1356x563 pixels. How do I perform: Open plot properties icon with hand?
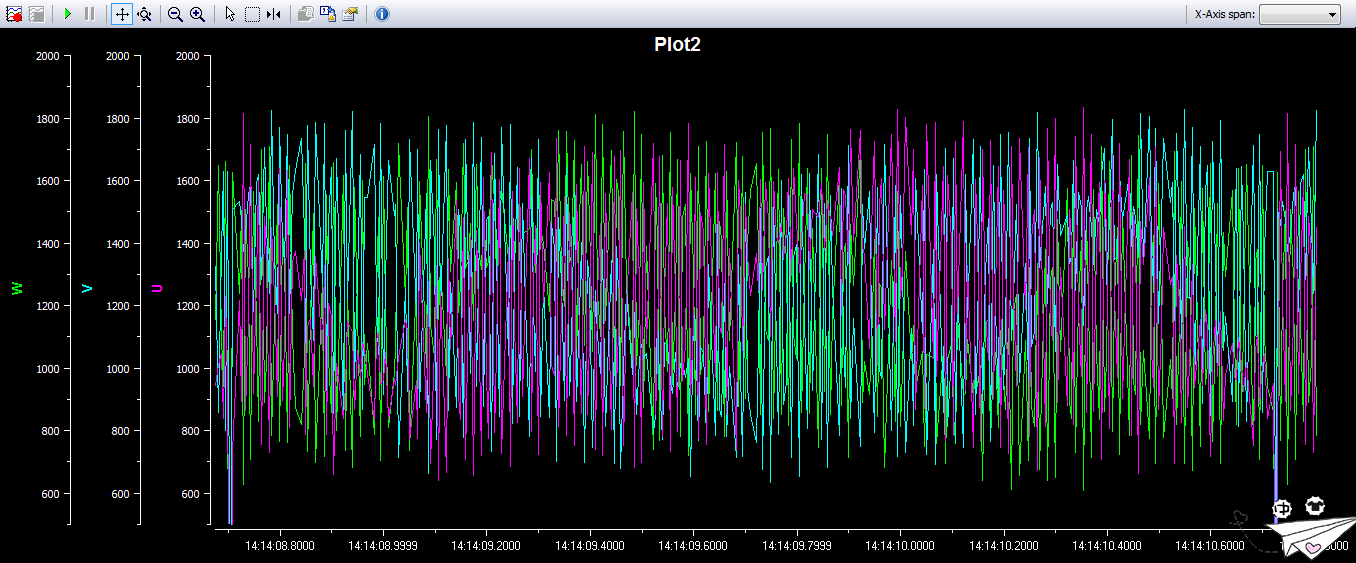click(x=349, y=14)
